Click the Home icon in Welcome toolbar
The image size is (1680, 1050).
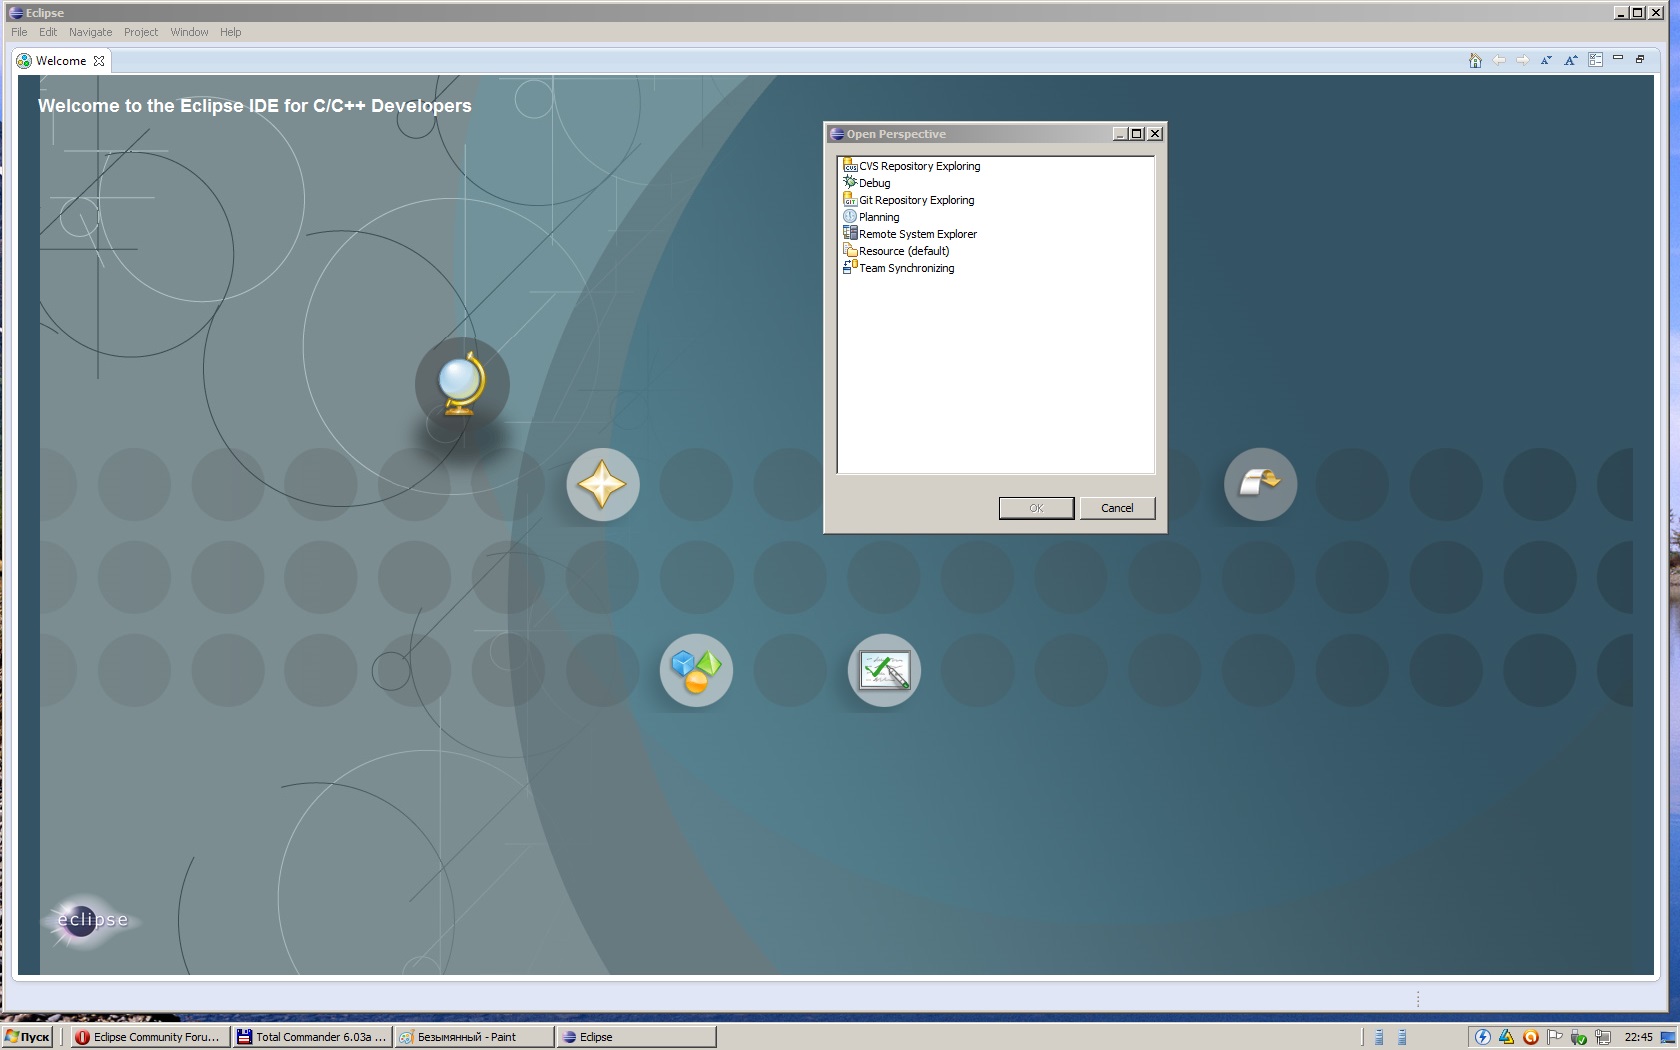pyautogui.click(x=1475, y=60)
